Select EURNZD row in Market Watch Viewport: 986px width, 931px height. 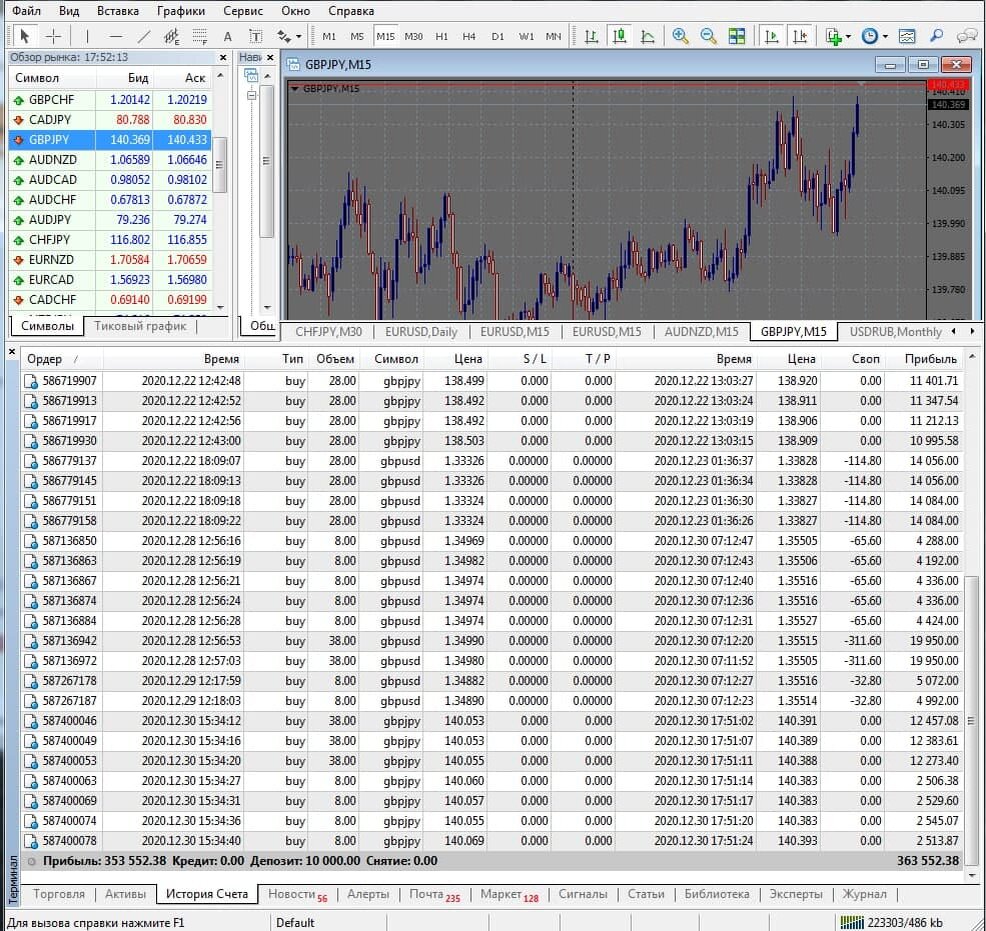(110, 260)
